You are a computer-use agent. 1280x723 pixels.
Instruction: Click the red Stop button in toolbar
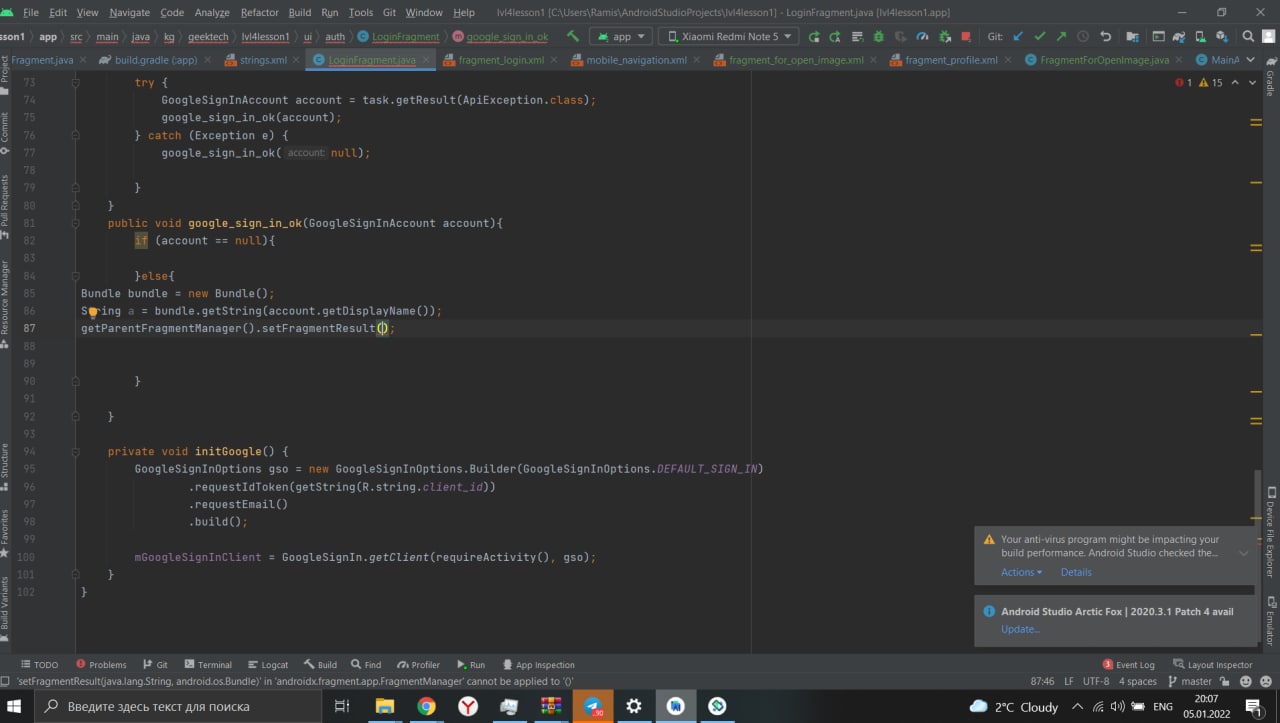[965, 36]
